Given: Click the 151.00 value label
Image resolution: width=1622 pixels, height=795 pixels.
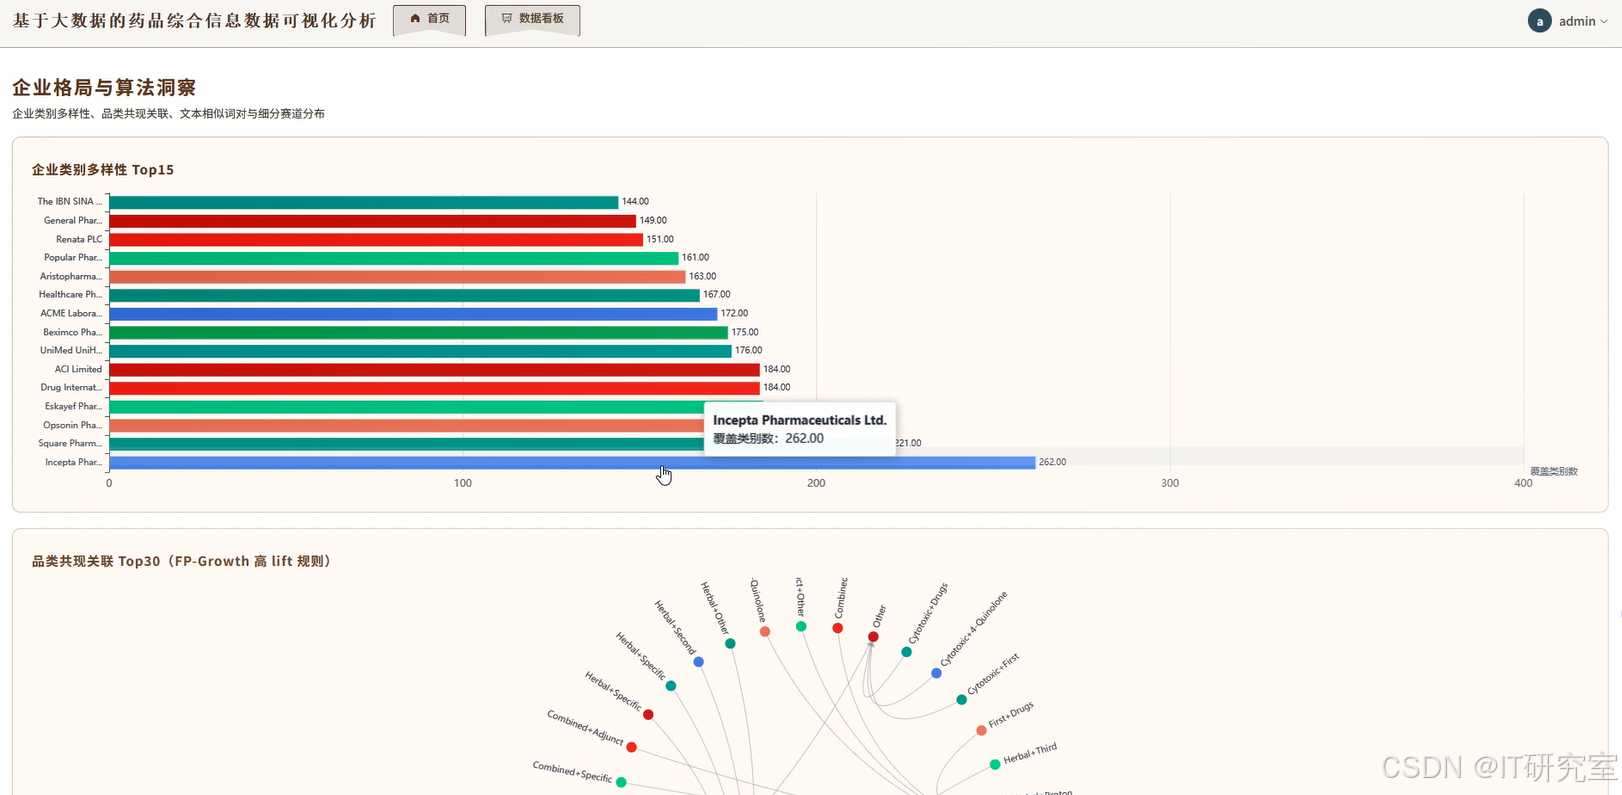Looking at the screenshot, I should [x=660, y=240].
